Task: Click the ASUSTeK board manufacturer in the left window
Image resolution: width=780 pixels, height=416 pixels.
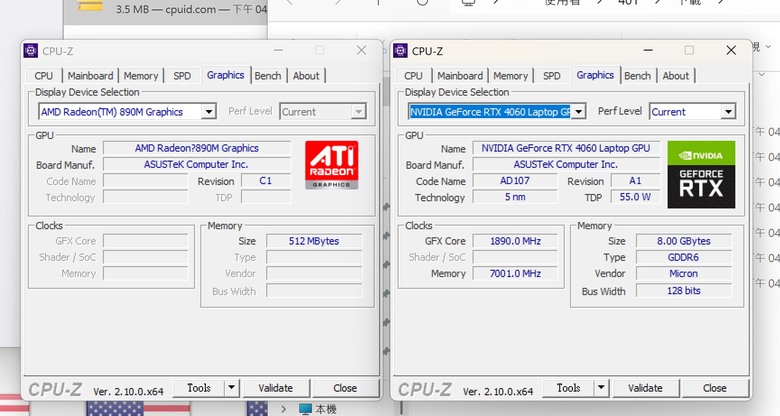Action: pos(197,165)
